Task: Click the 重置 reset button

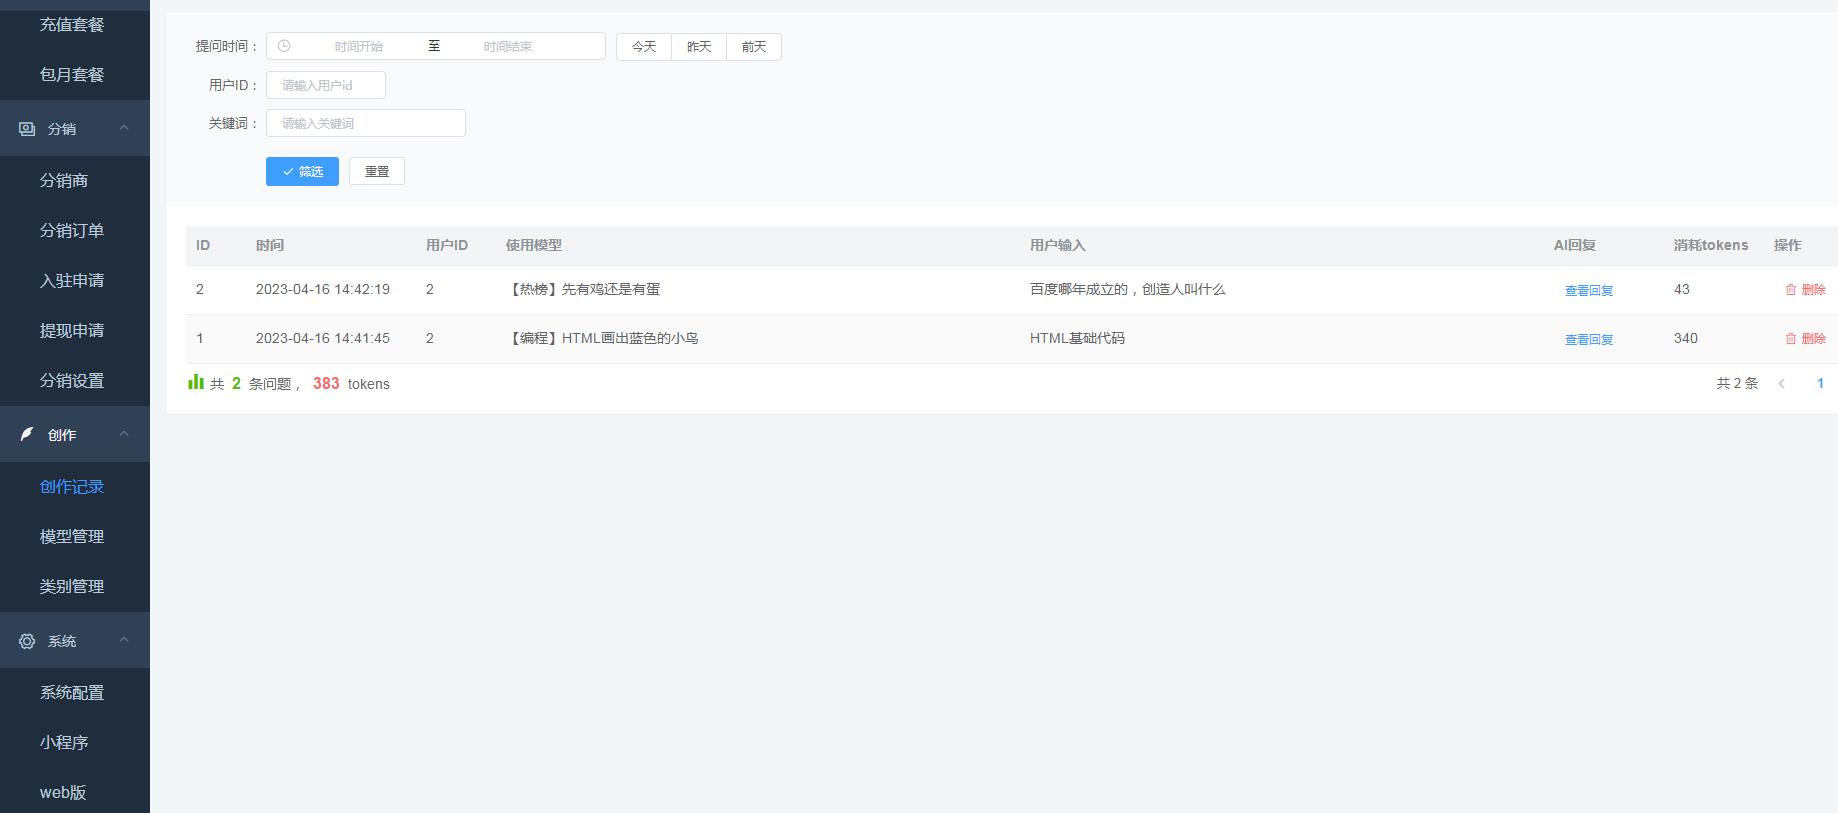Action: 377,171
